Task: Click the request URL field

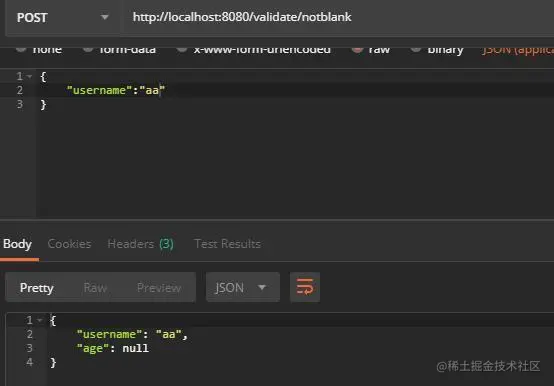Action: click(337, 17)
